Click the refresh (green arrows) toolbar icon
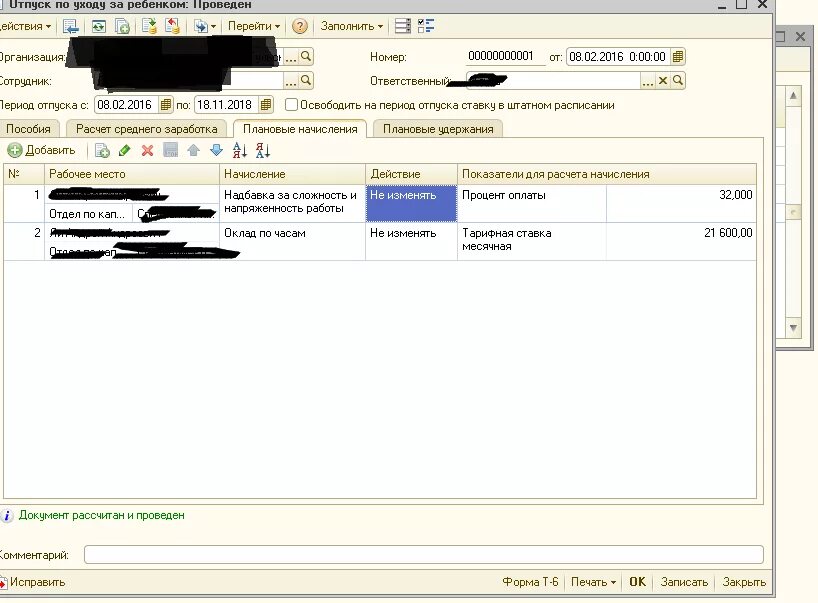This screenshot has width=818, height=603. (x=99, y=26)
